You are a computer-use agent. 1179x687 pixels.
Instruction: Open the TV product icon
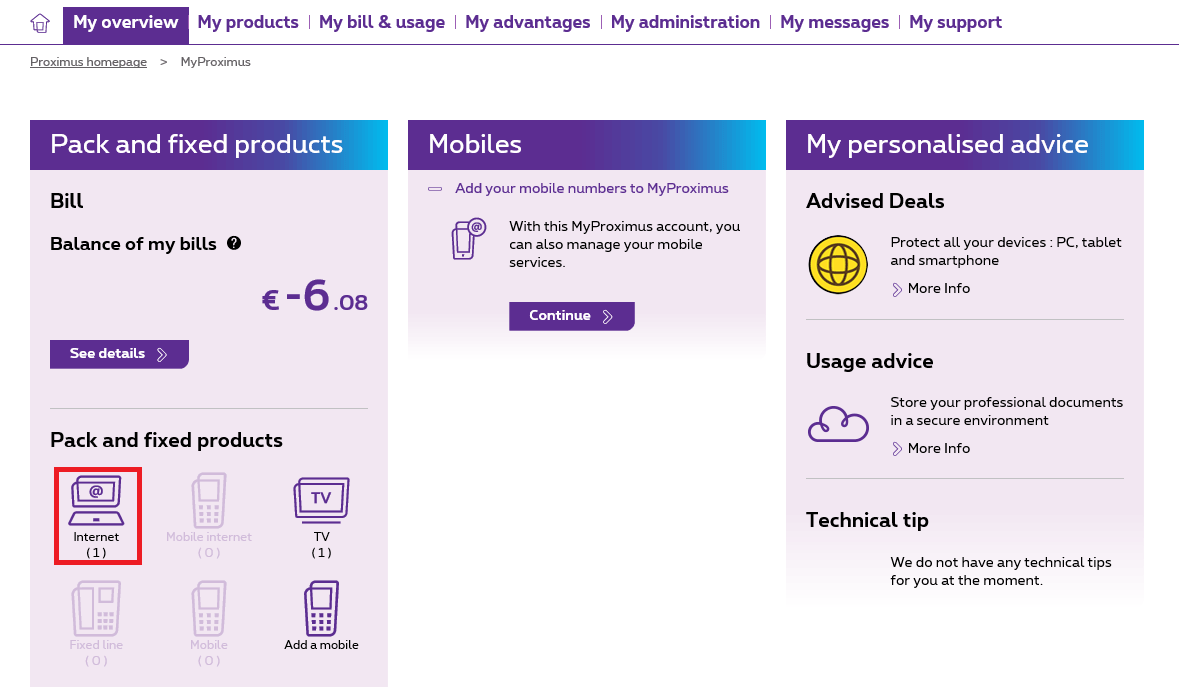[321, 500]
